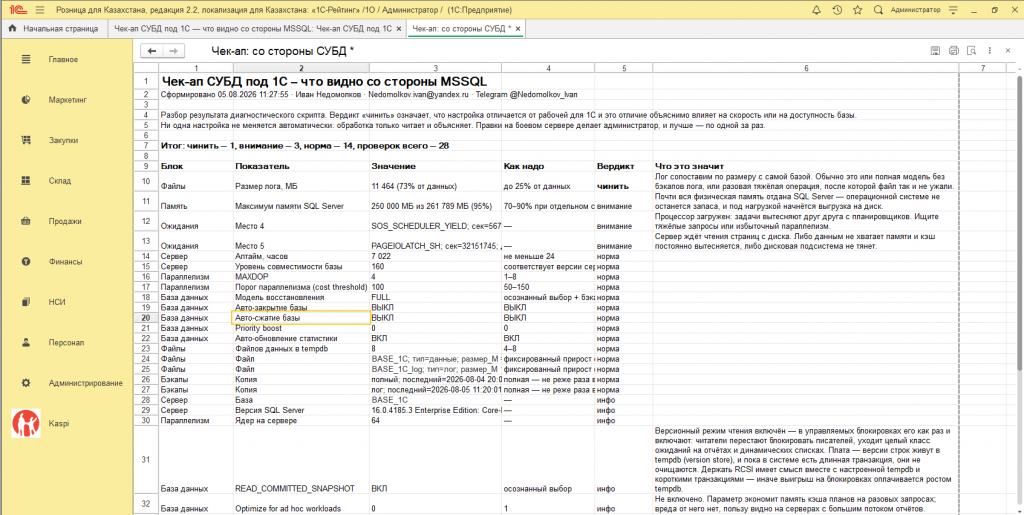Close the Чек-ап СУБД под 1С MSSQL tab
The width and height of the screenshot is (1024, 515).
(x=397, y=29)
